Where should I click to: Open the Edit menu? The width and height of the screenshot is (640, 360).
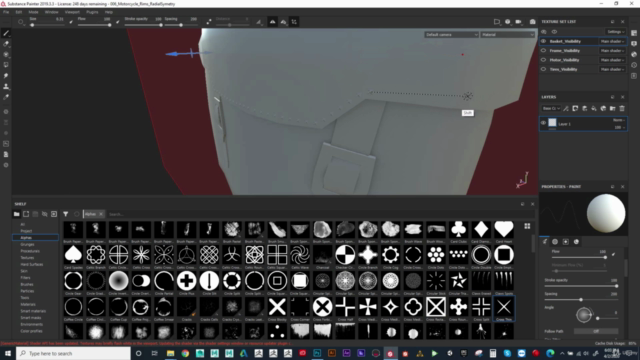pos(19,12)
